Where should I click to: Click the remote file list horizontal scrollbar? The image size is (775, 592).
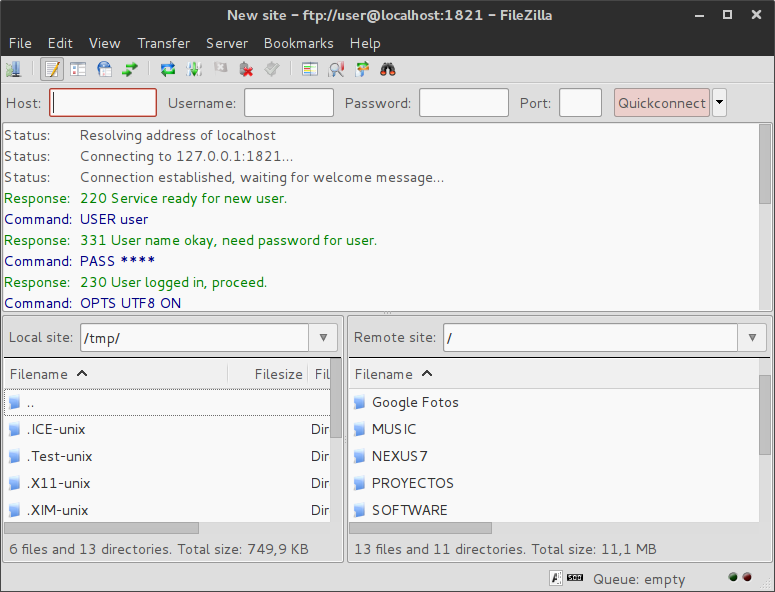[420, 528]
